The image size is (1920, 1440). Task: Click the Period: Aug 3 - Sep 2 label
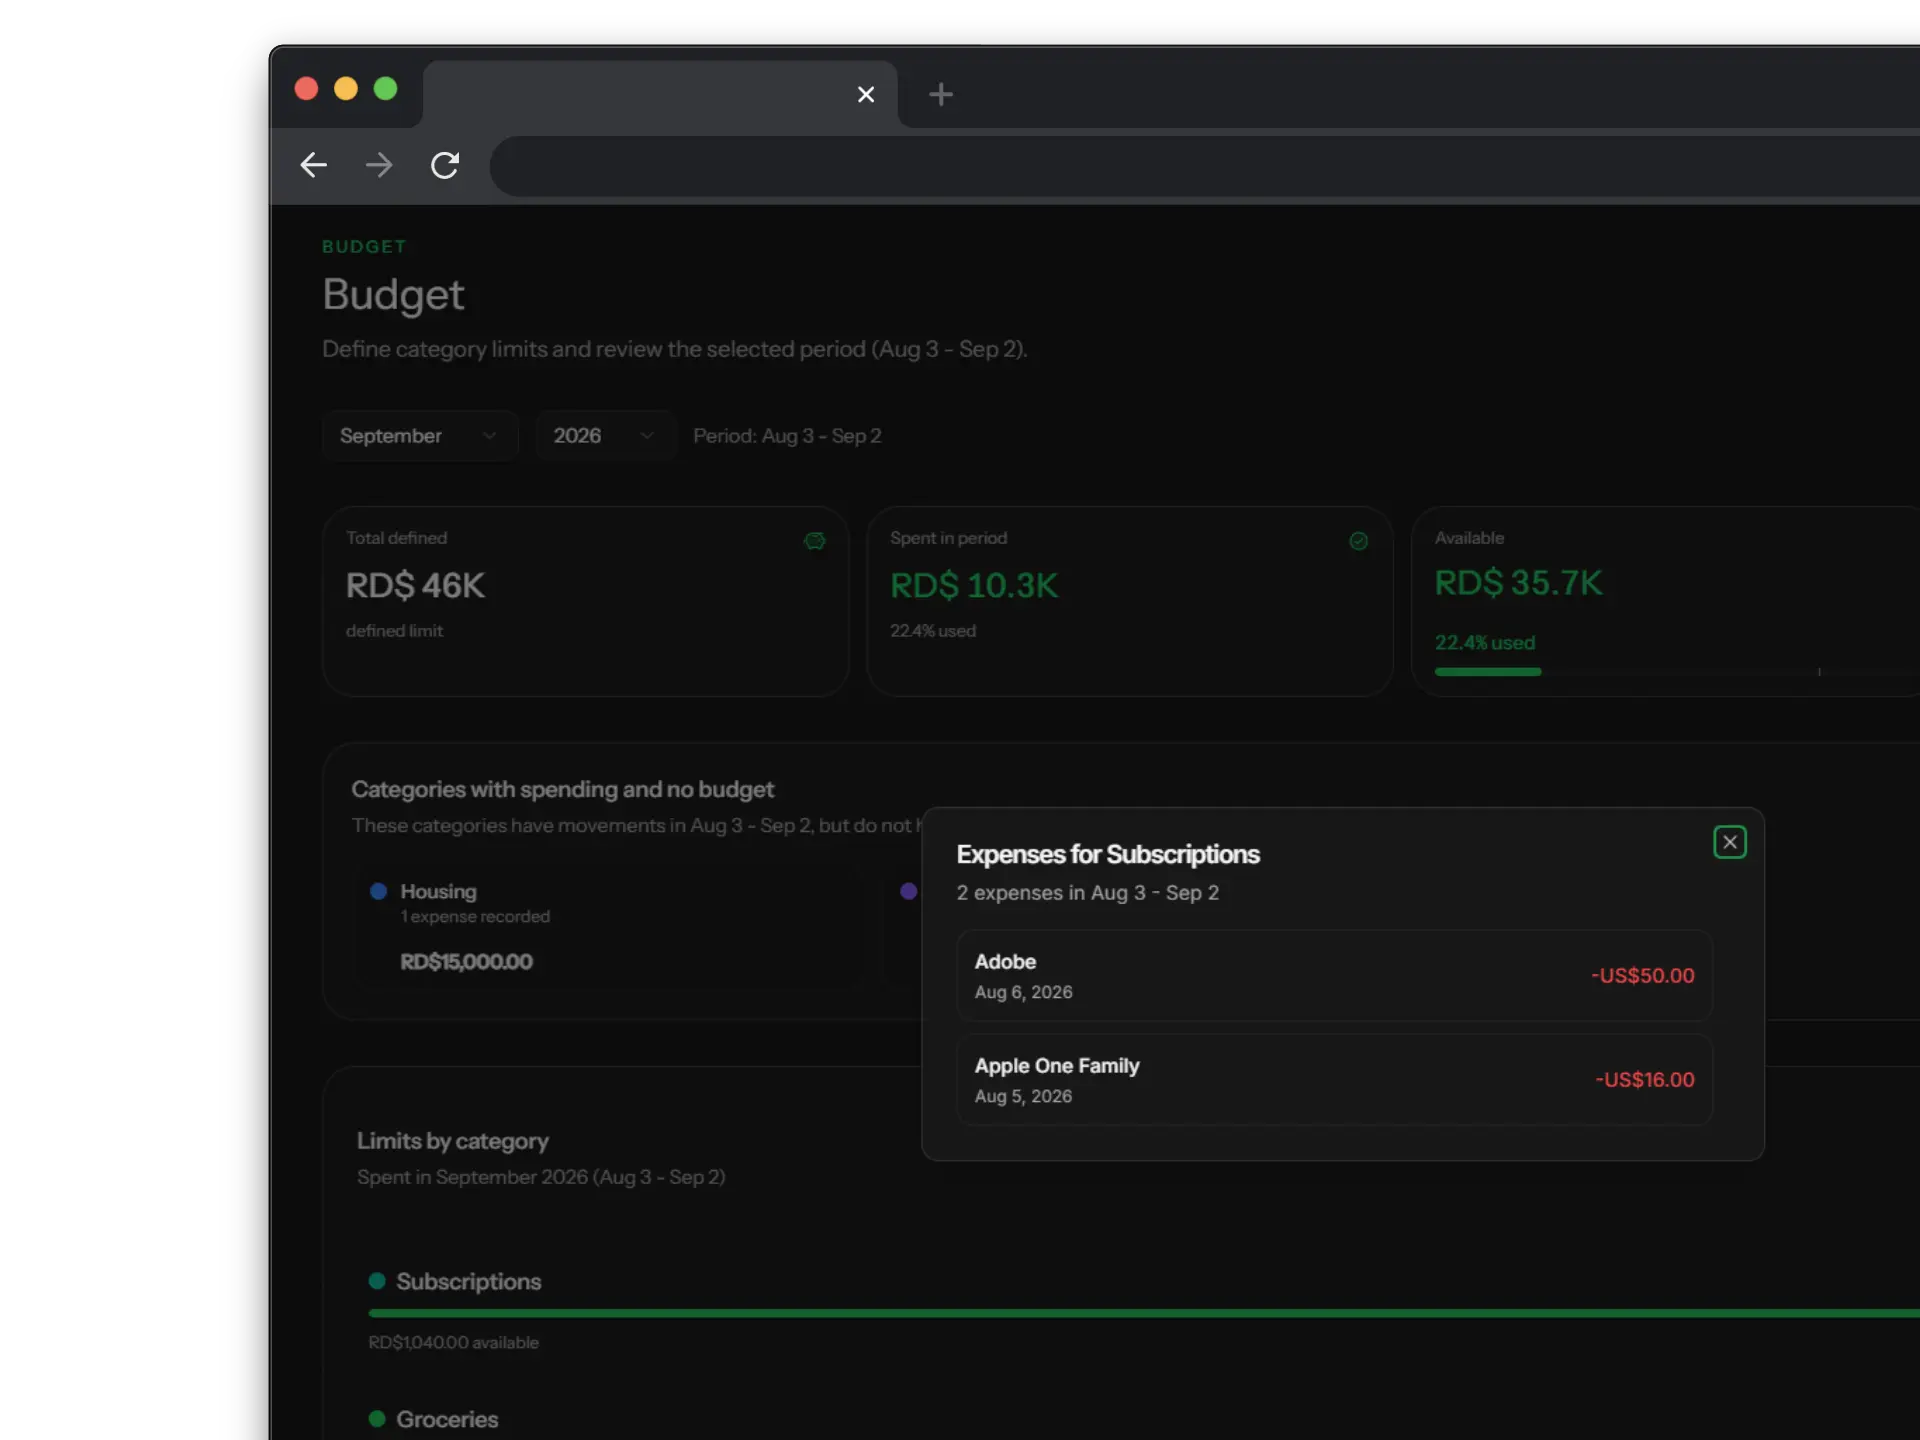pos(787,436)
